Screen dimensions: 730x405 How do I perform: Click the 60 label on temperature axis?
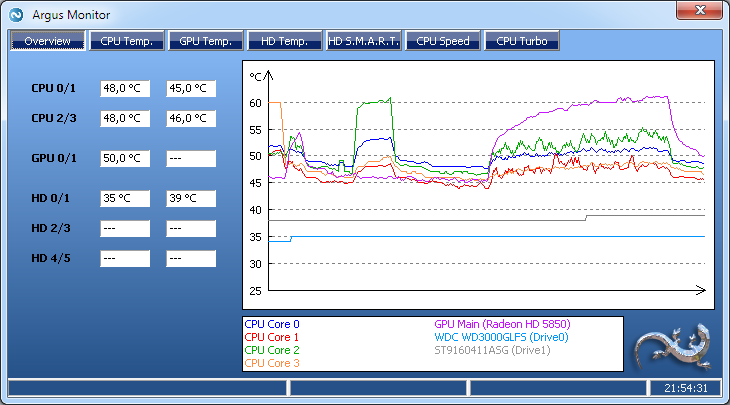click(255, 103)
